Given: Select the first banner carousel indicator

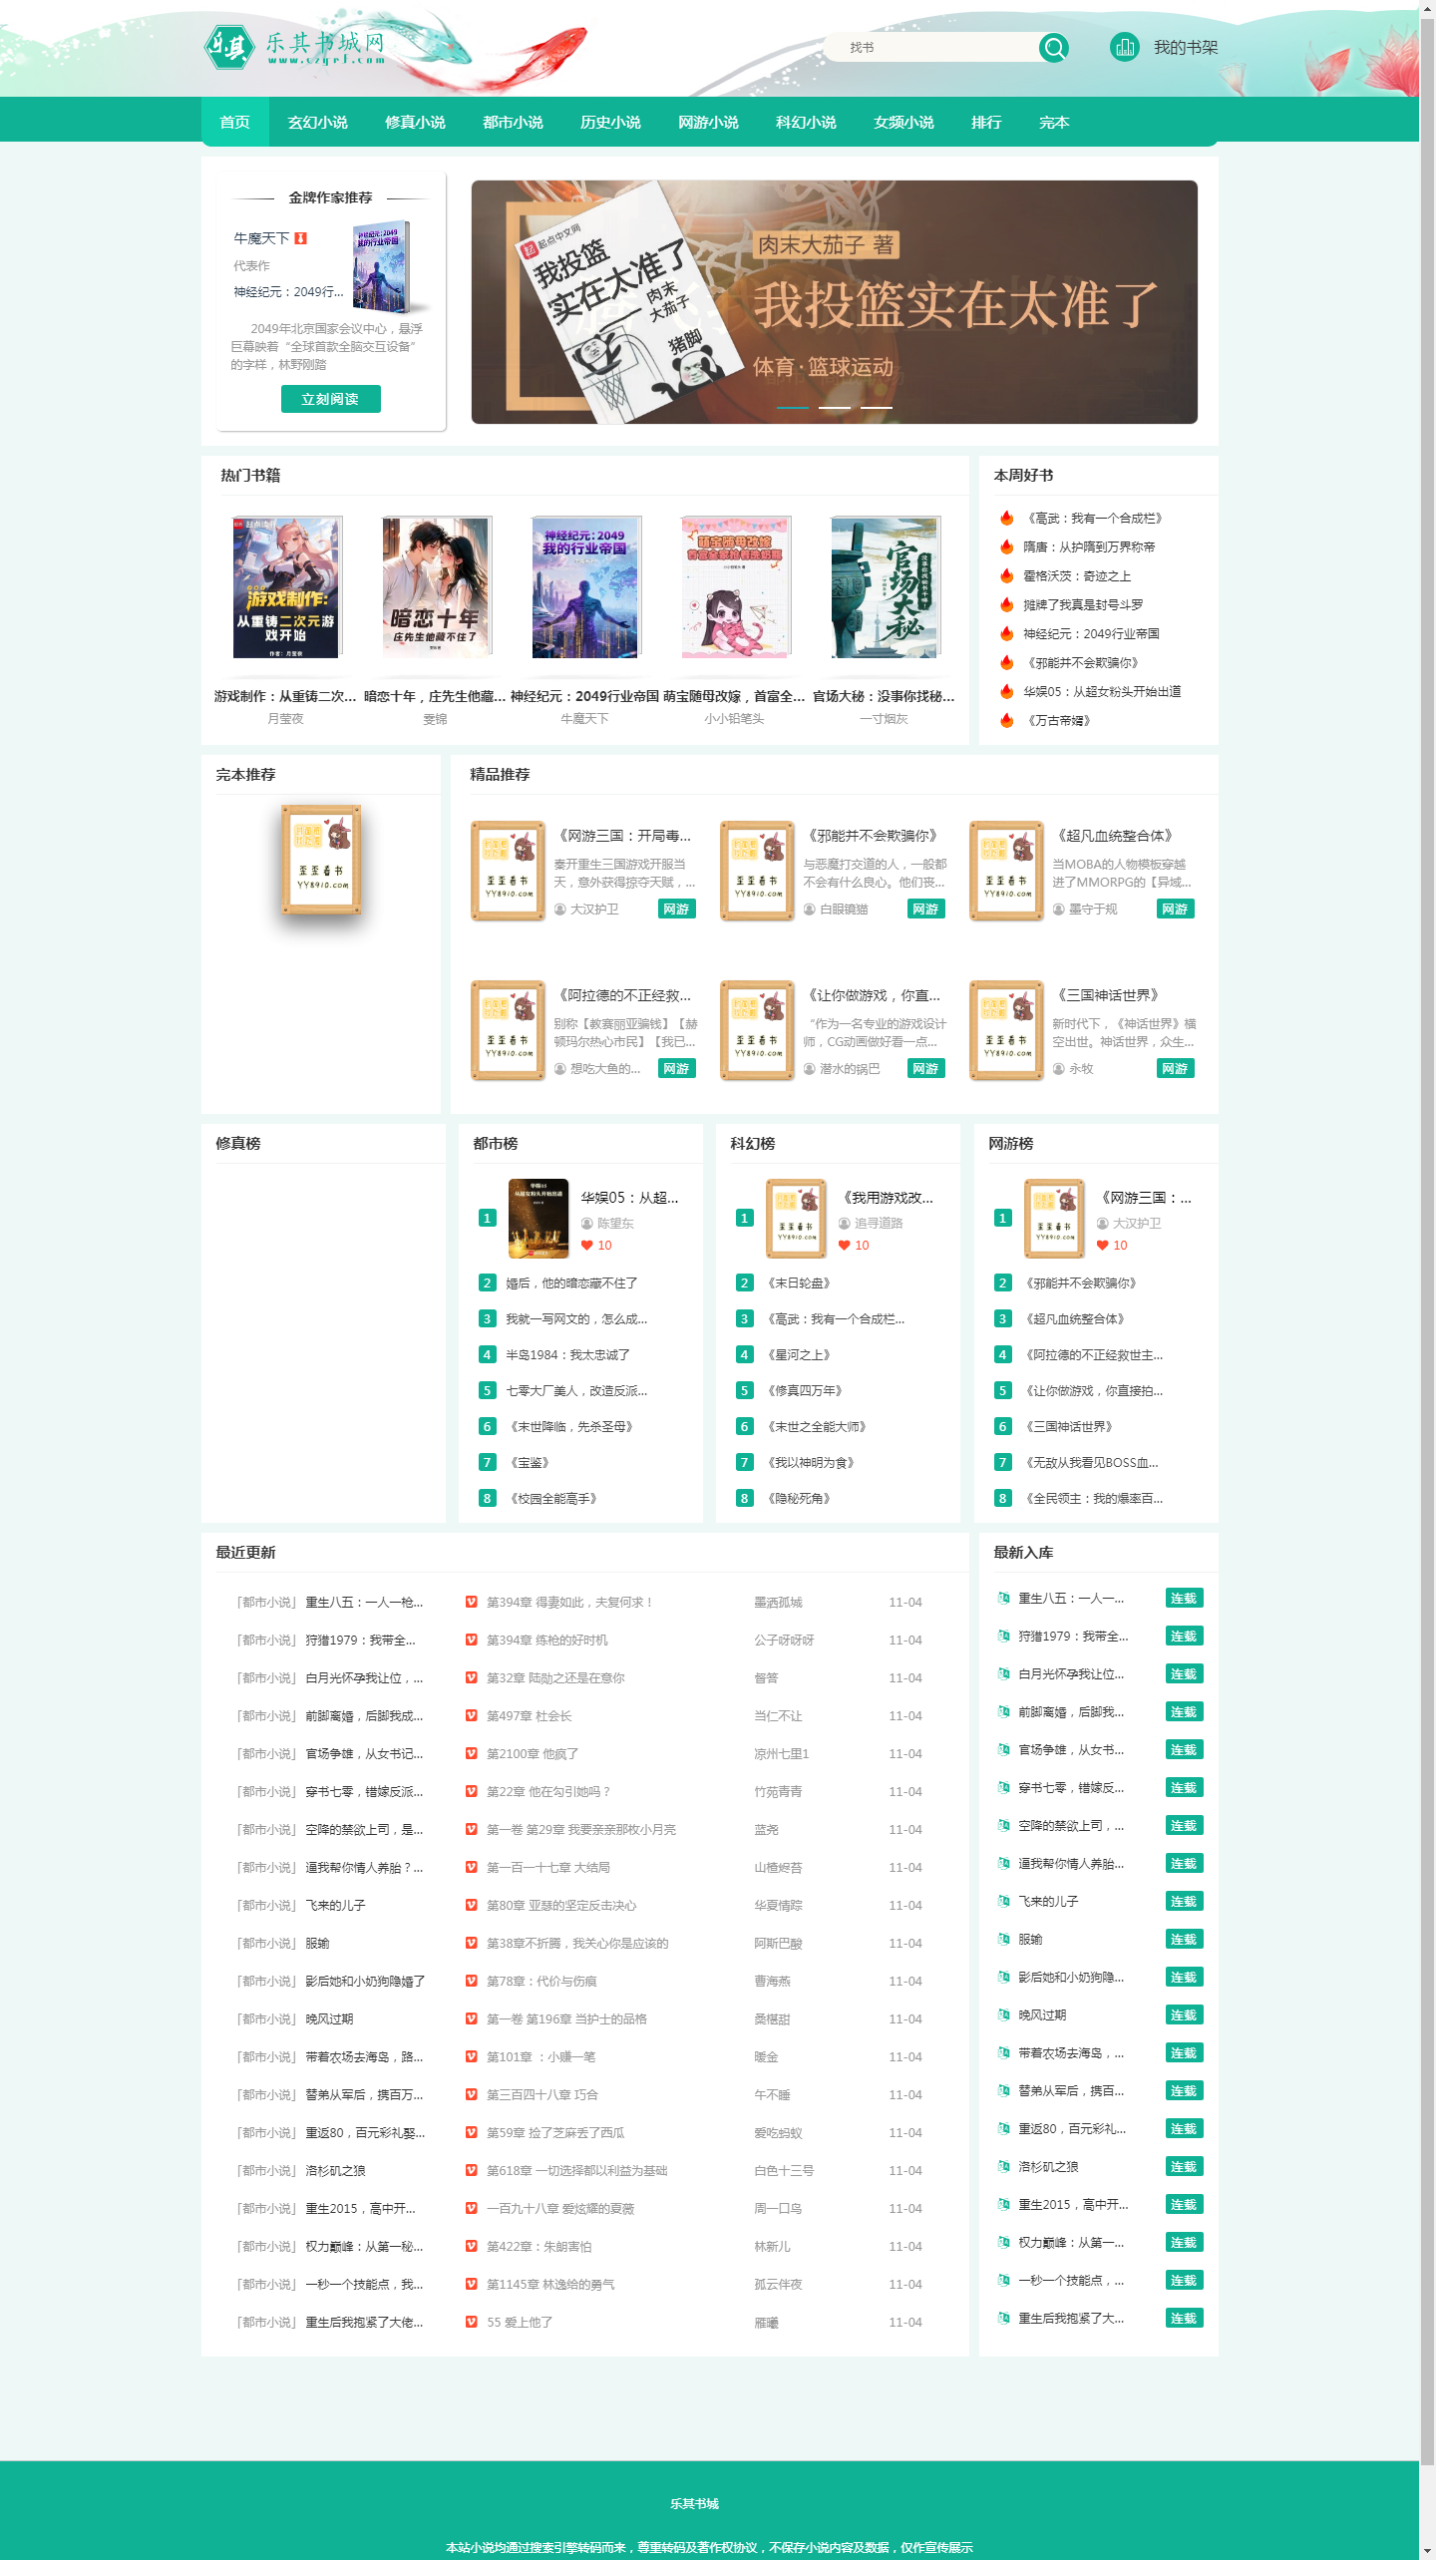Looking at the screenshot, I should tap(792, 408).
